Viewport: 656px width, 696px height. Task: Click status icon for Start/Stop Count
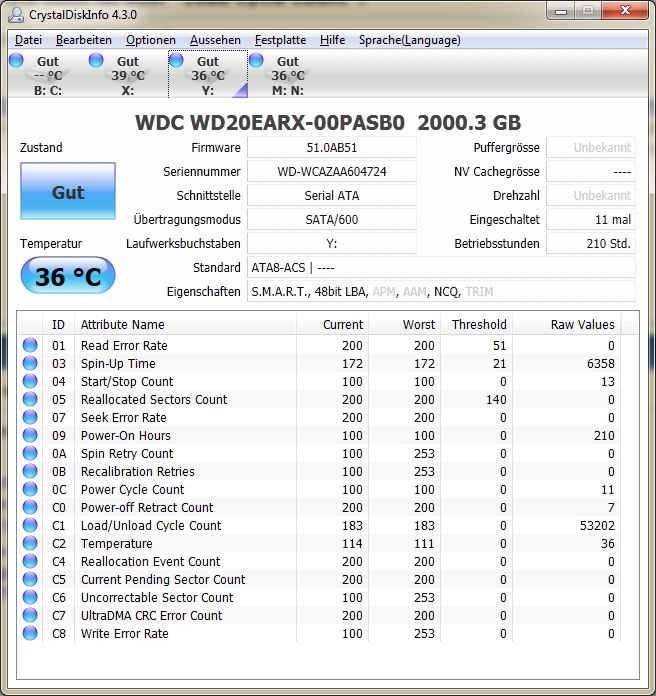coord(30,381)
